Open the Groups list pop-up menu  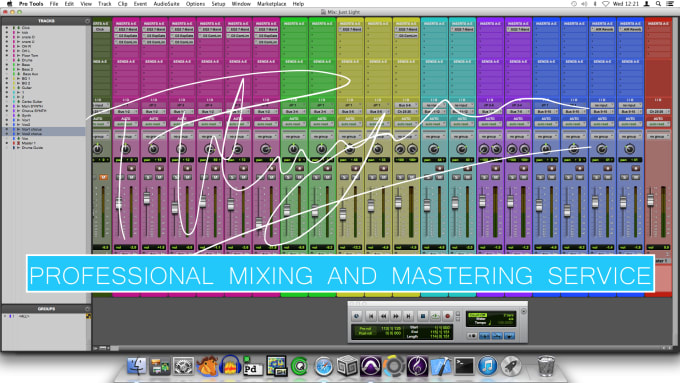tap(87, 309)
